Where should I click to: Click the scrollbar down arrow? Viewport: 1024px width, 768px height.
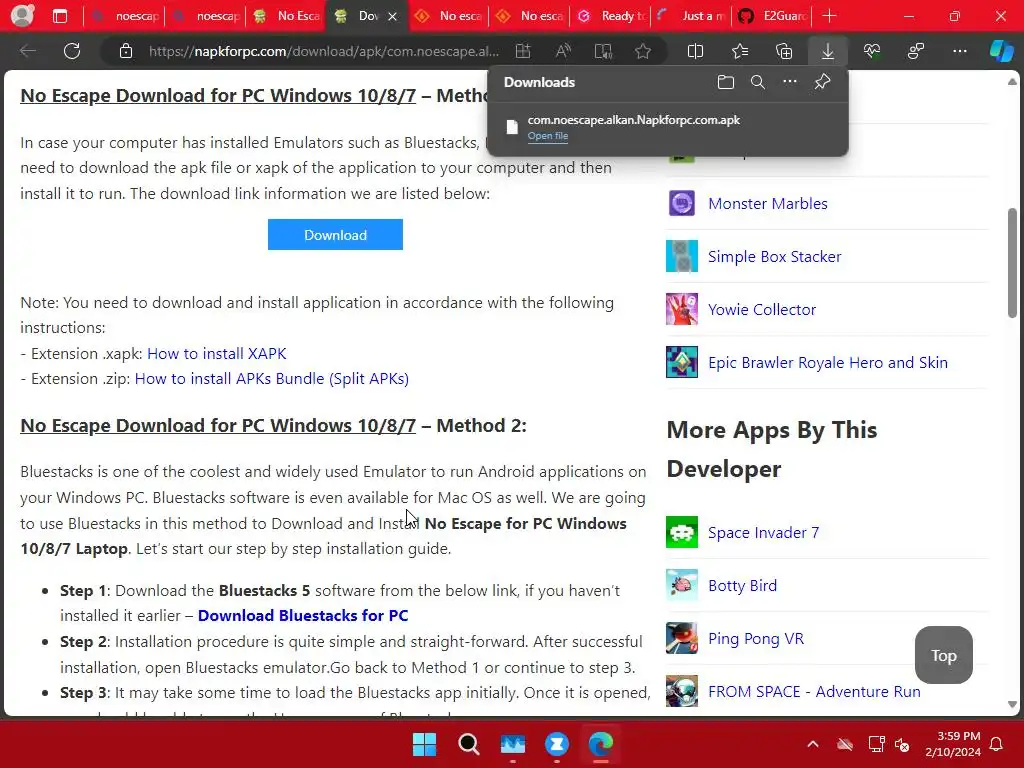(x=1012, y=705)
